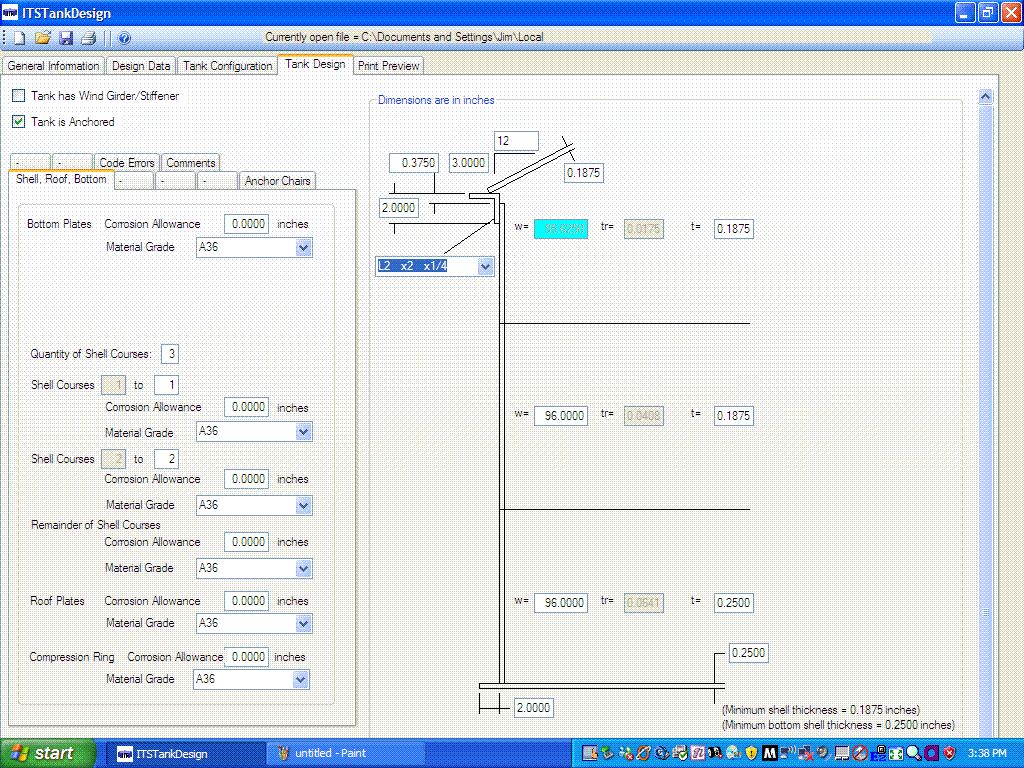
Task: Switch to untitled - Paint taskbar button
Action: tap(346, 754)
